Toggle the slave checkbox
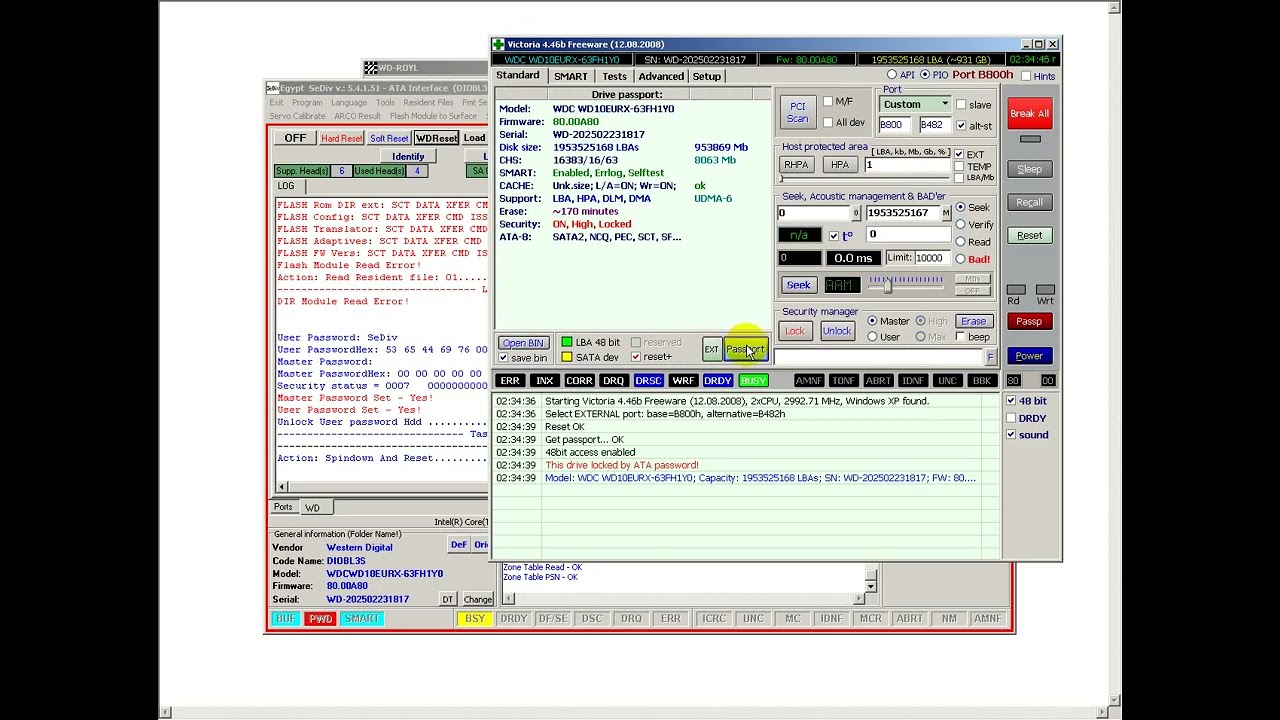The width and height of the screenshot is (1280, 720). point(961,105)
